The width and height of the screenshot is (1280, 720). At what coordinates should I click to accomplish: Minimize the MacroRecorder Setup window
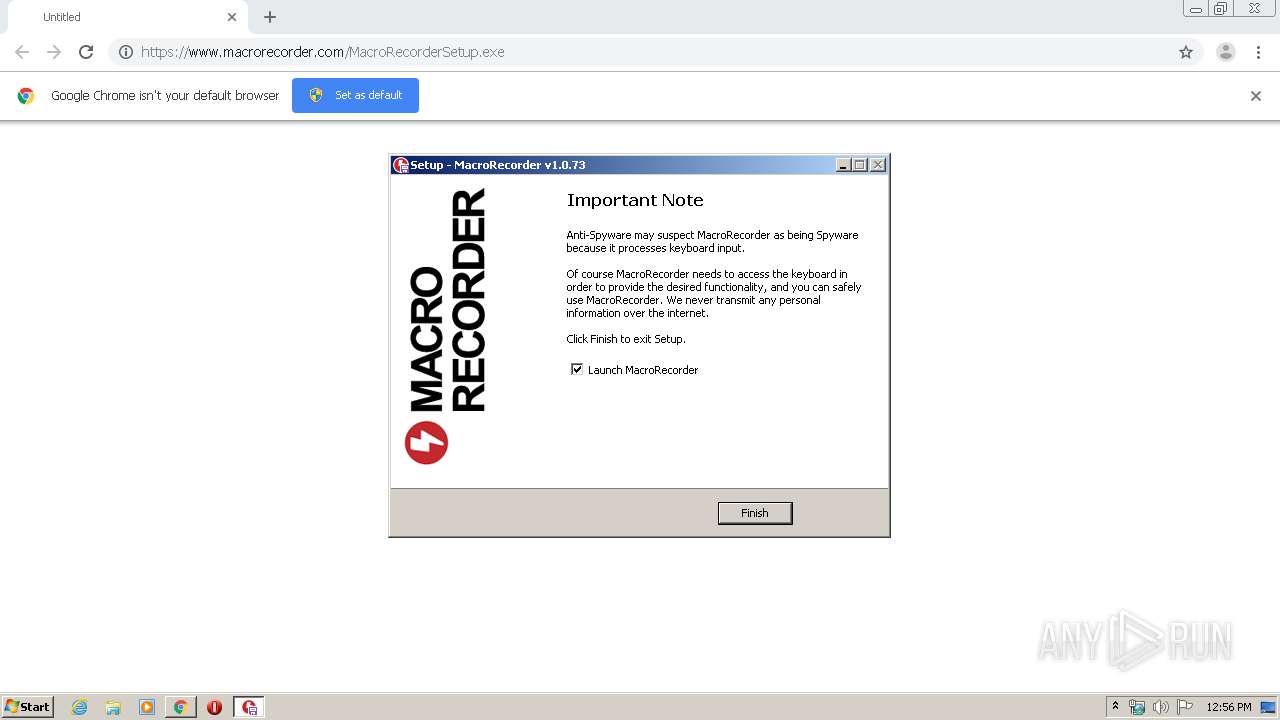click(843, 165)
